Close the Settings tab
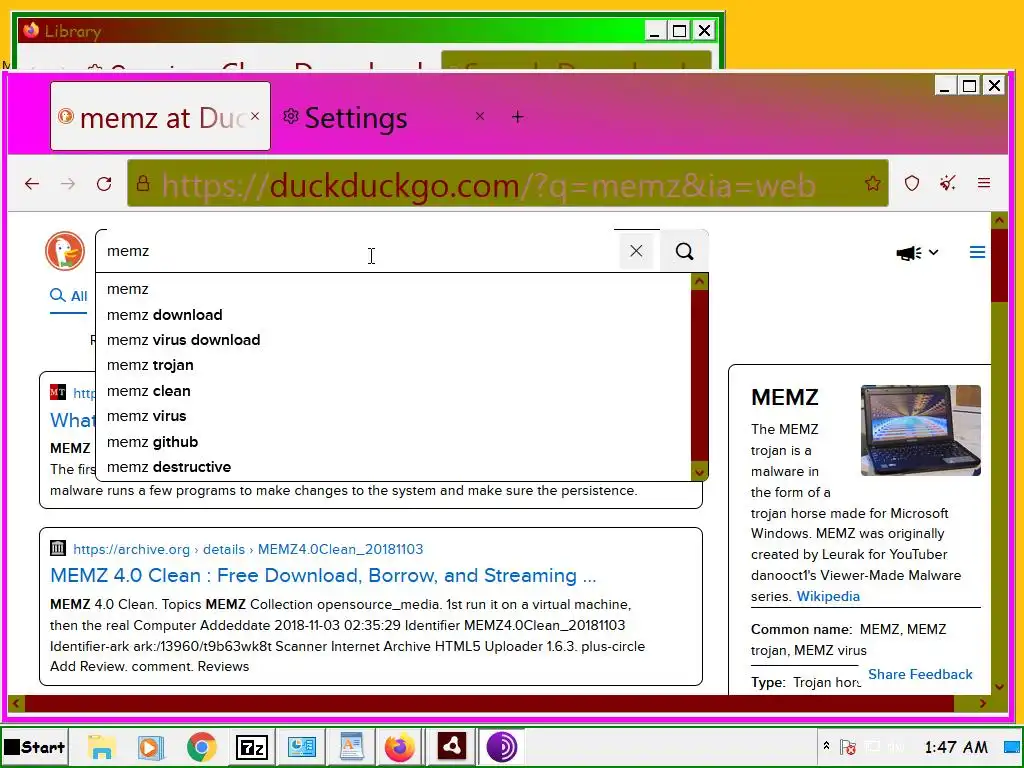 click(480, 116)
